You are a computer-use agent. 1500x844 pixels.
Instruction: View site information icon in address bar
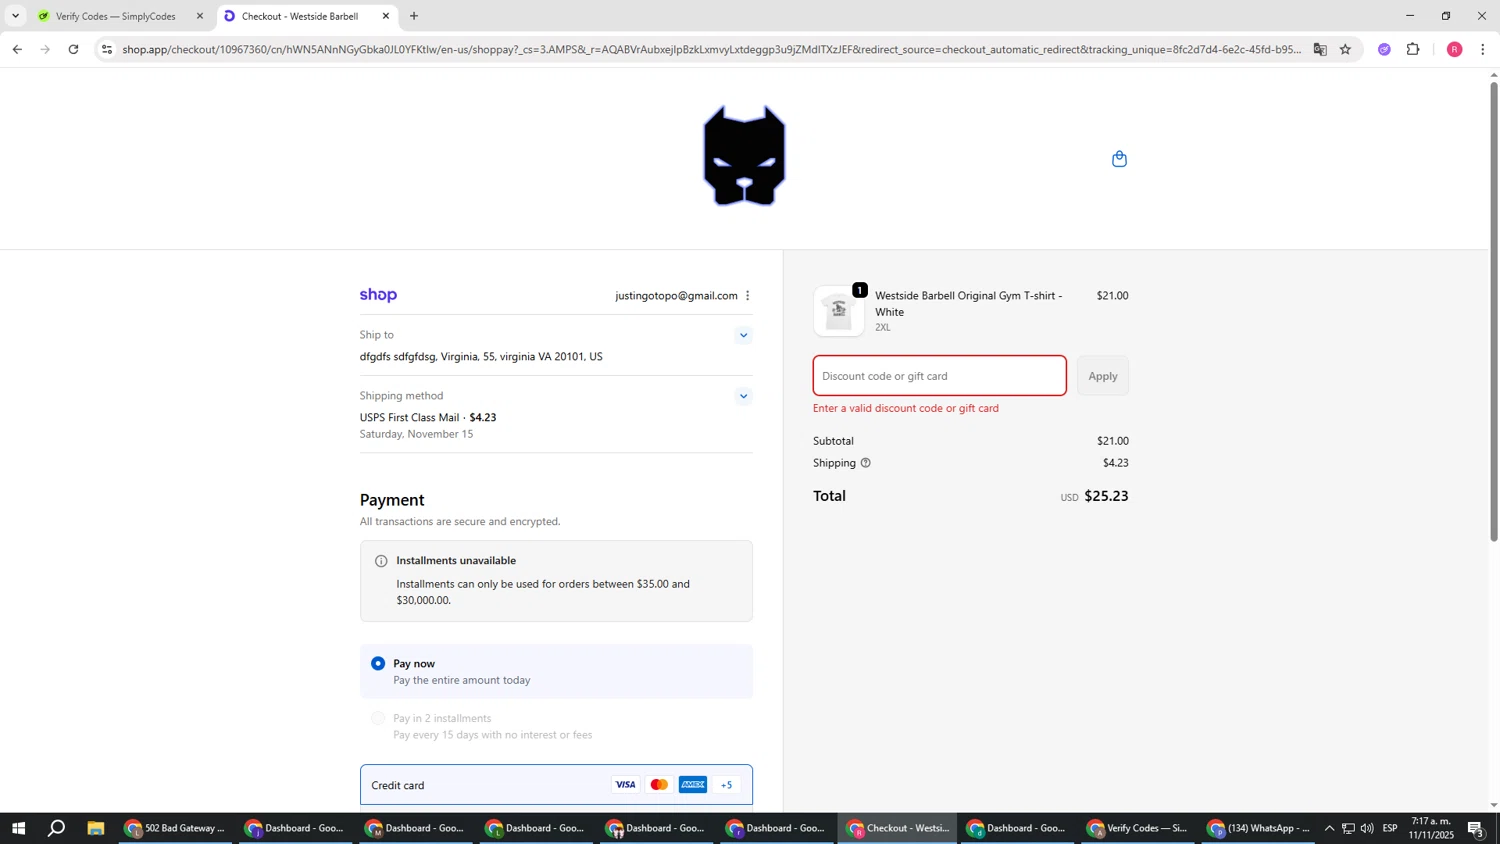[107, 49]
